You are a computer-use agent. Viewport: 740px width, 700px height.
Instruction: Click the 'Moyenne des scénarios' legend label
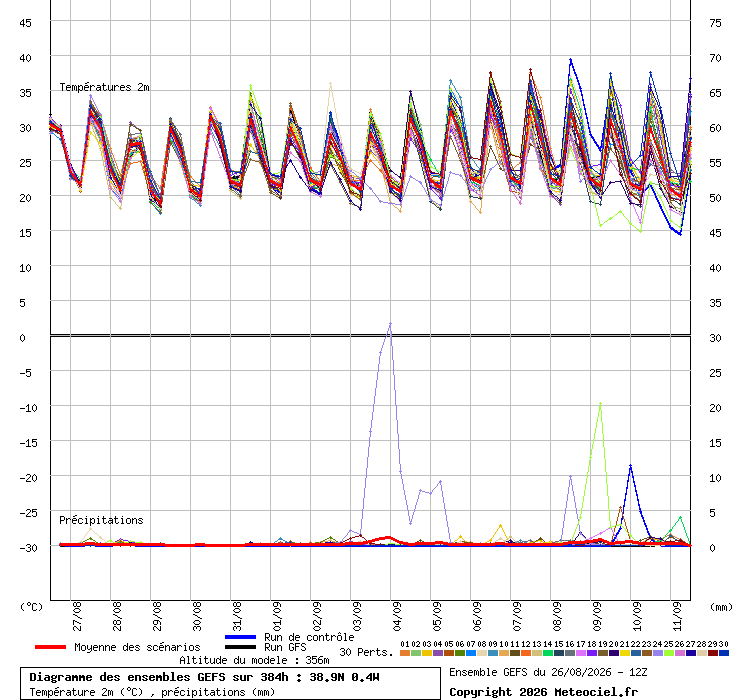click(x=137, y=647)
